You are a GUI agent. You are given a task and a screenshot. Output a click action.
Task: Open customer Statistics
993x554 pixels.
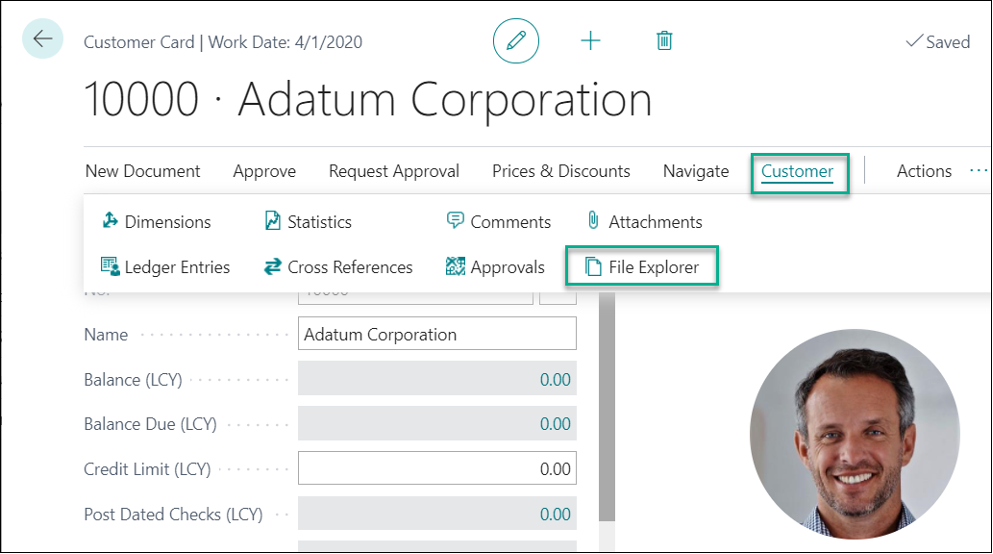point(308,222)
